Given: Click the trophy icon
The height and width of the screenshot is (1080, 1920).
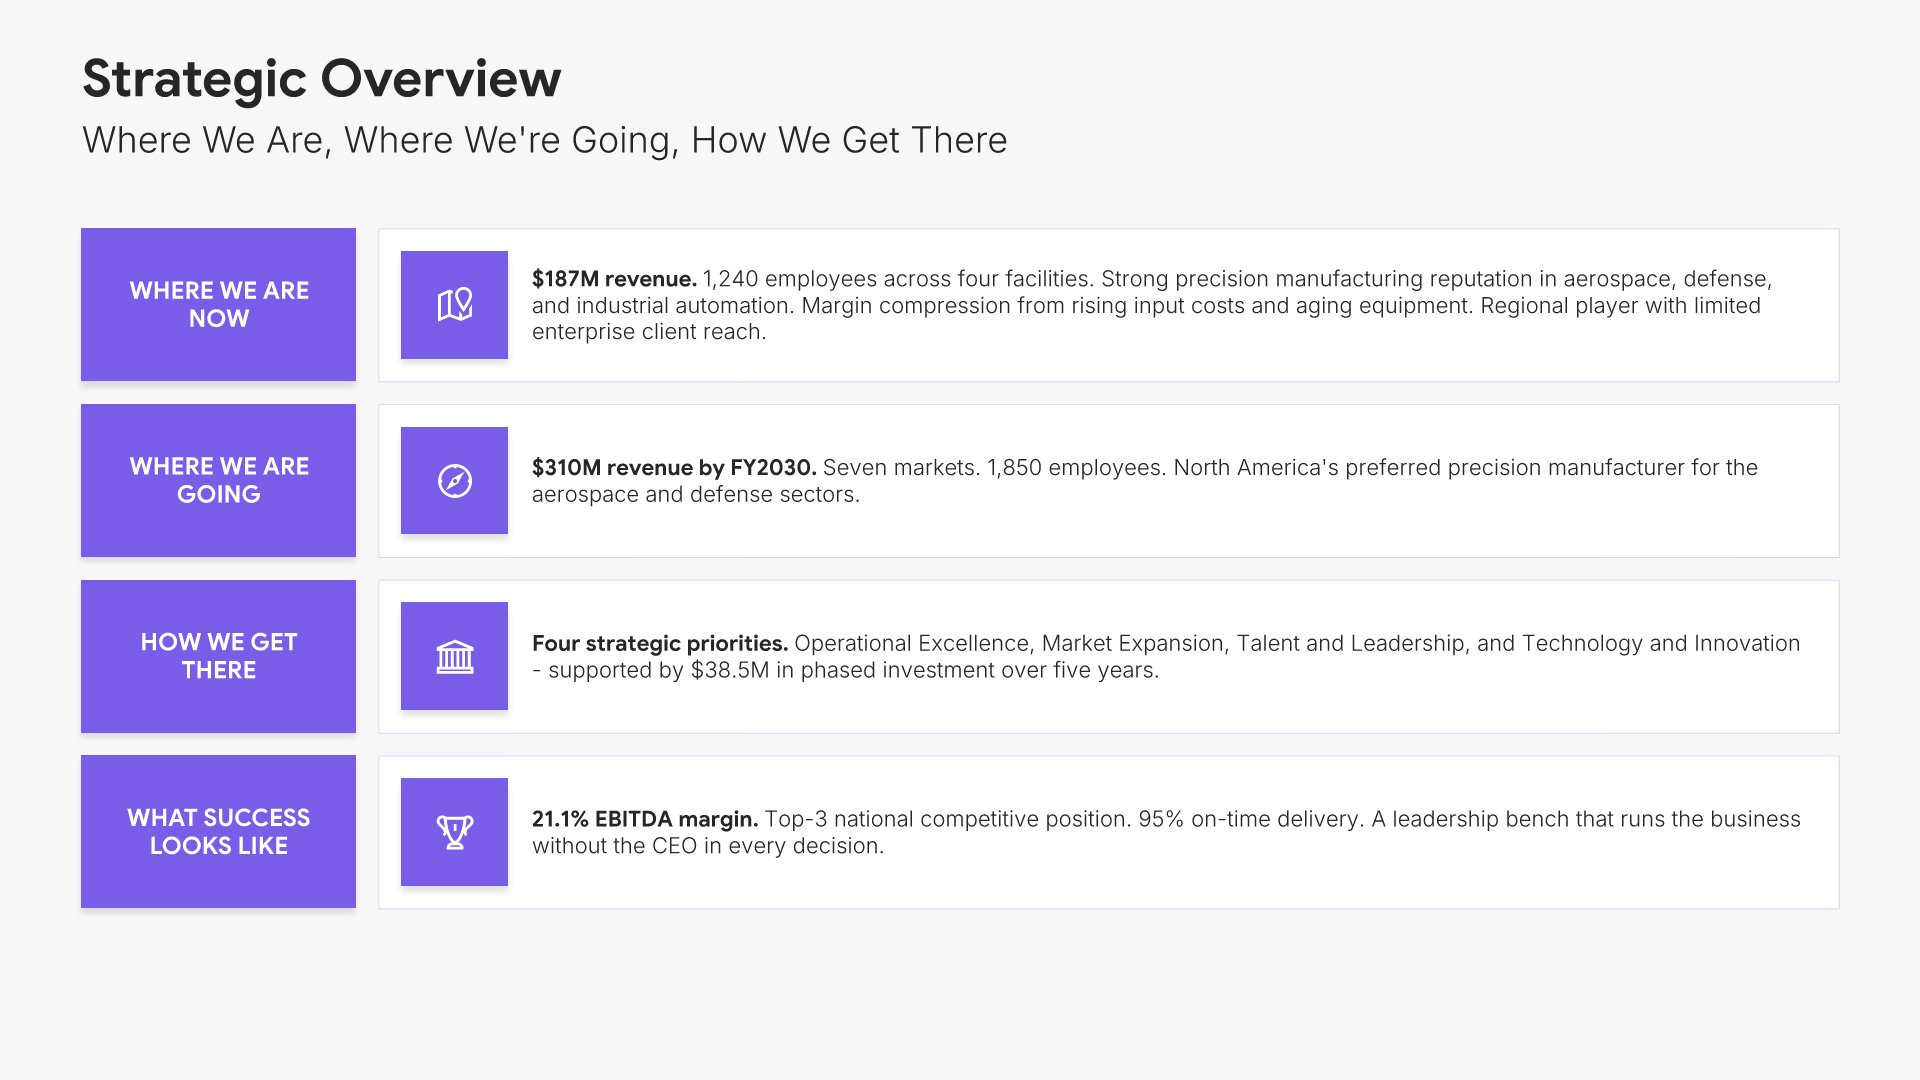Looking at the screenshot, I should click(x=454, y=832).
